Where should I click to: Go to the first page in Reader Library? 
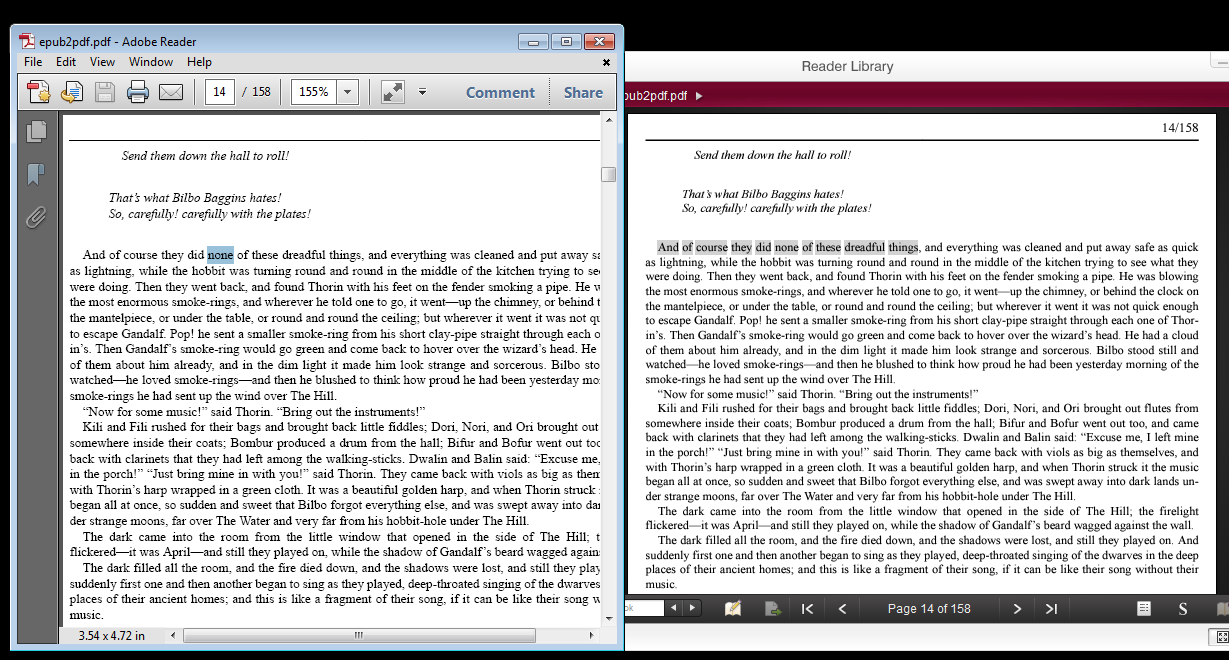(808, 609)
